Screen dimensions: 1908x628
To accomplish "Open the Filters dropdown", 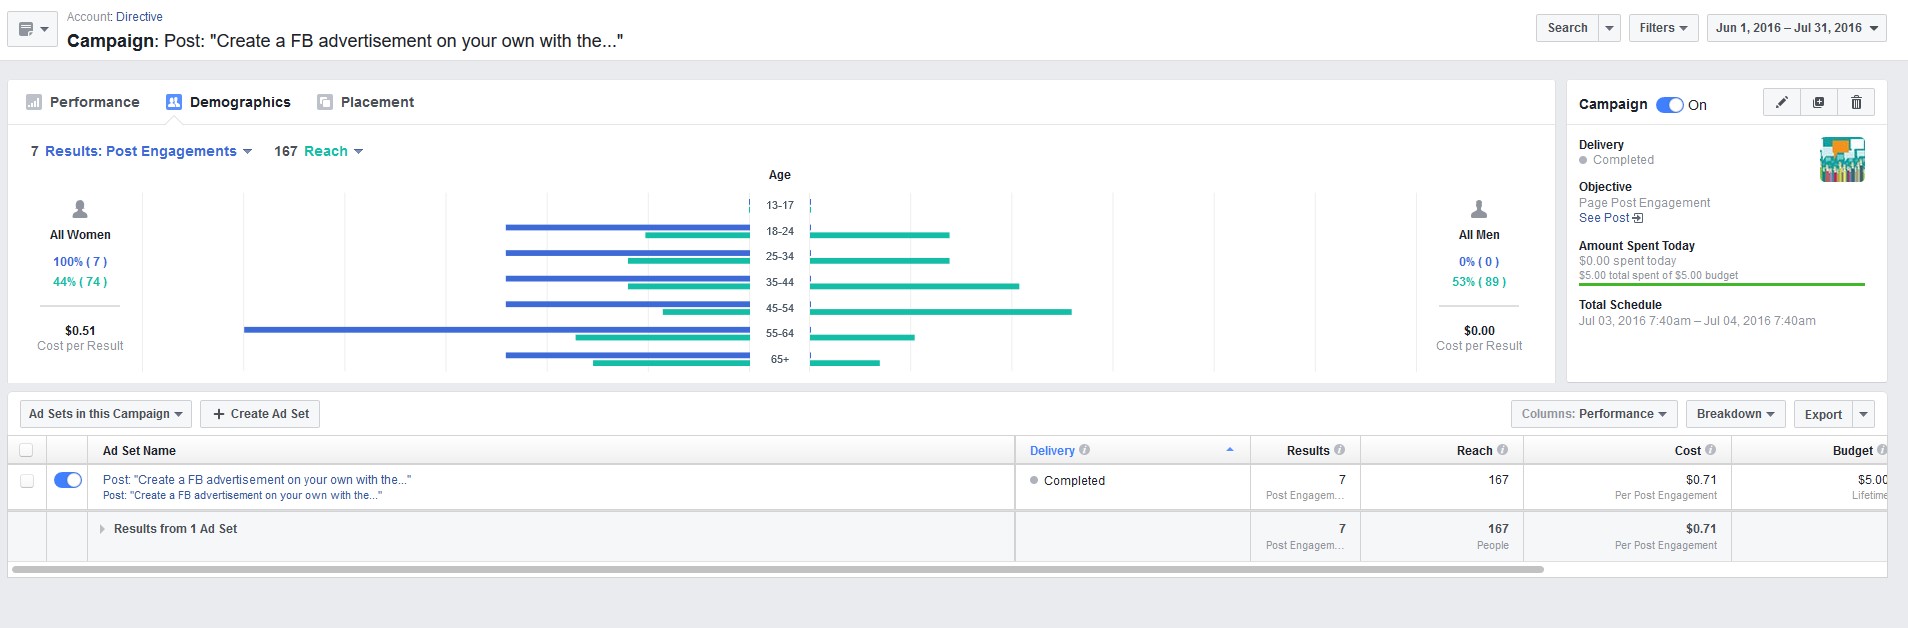I will click(1664, 28).
